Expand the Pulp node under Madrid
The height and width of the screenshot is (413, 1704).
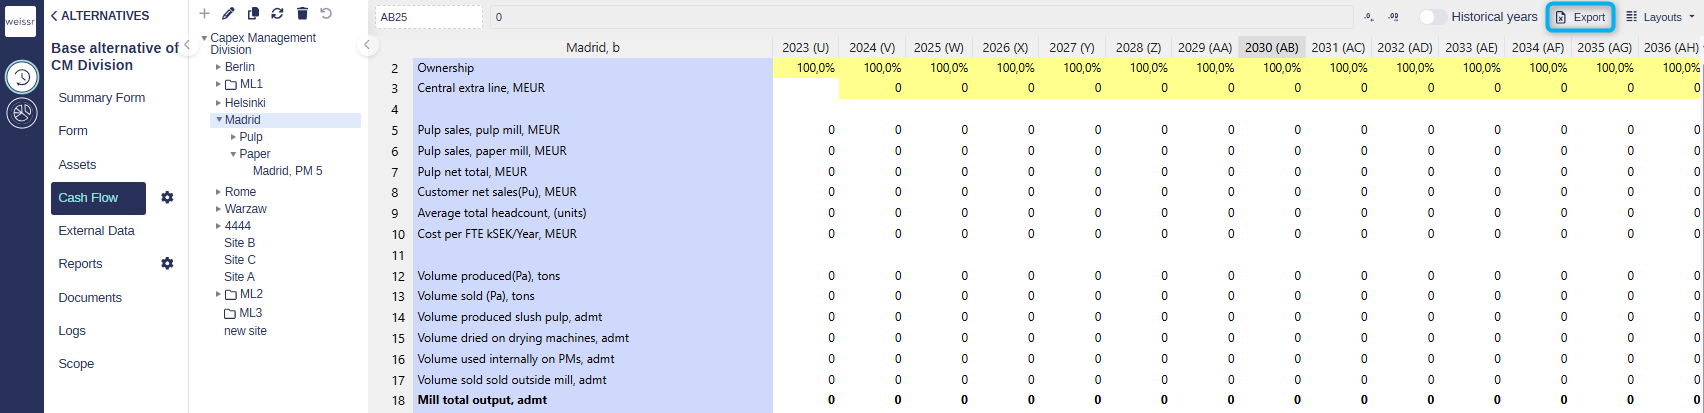[234, 137]
